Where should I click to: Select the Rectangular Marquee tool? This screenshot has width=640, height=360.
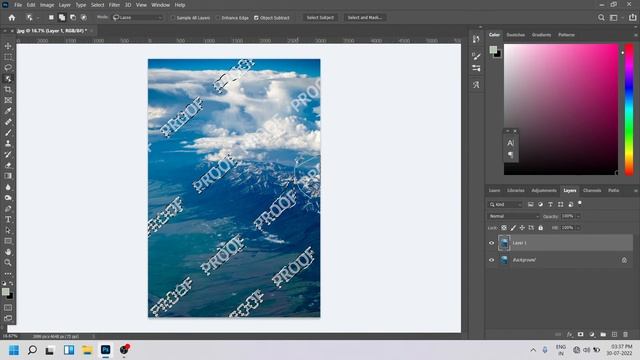coord(8,57)
